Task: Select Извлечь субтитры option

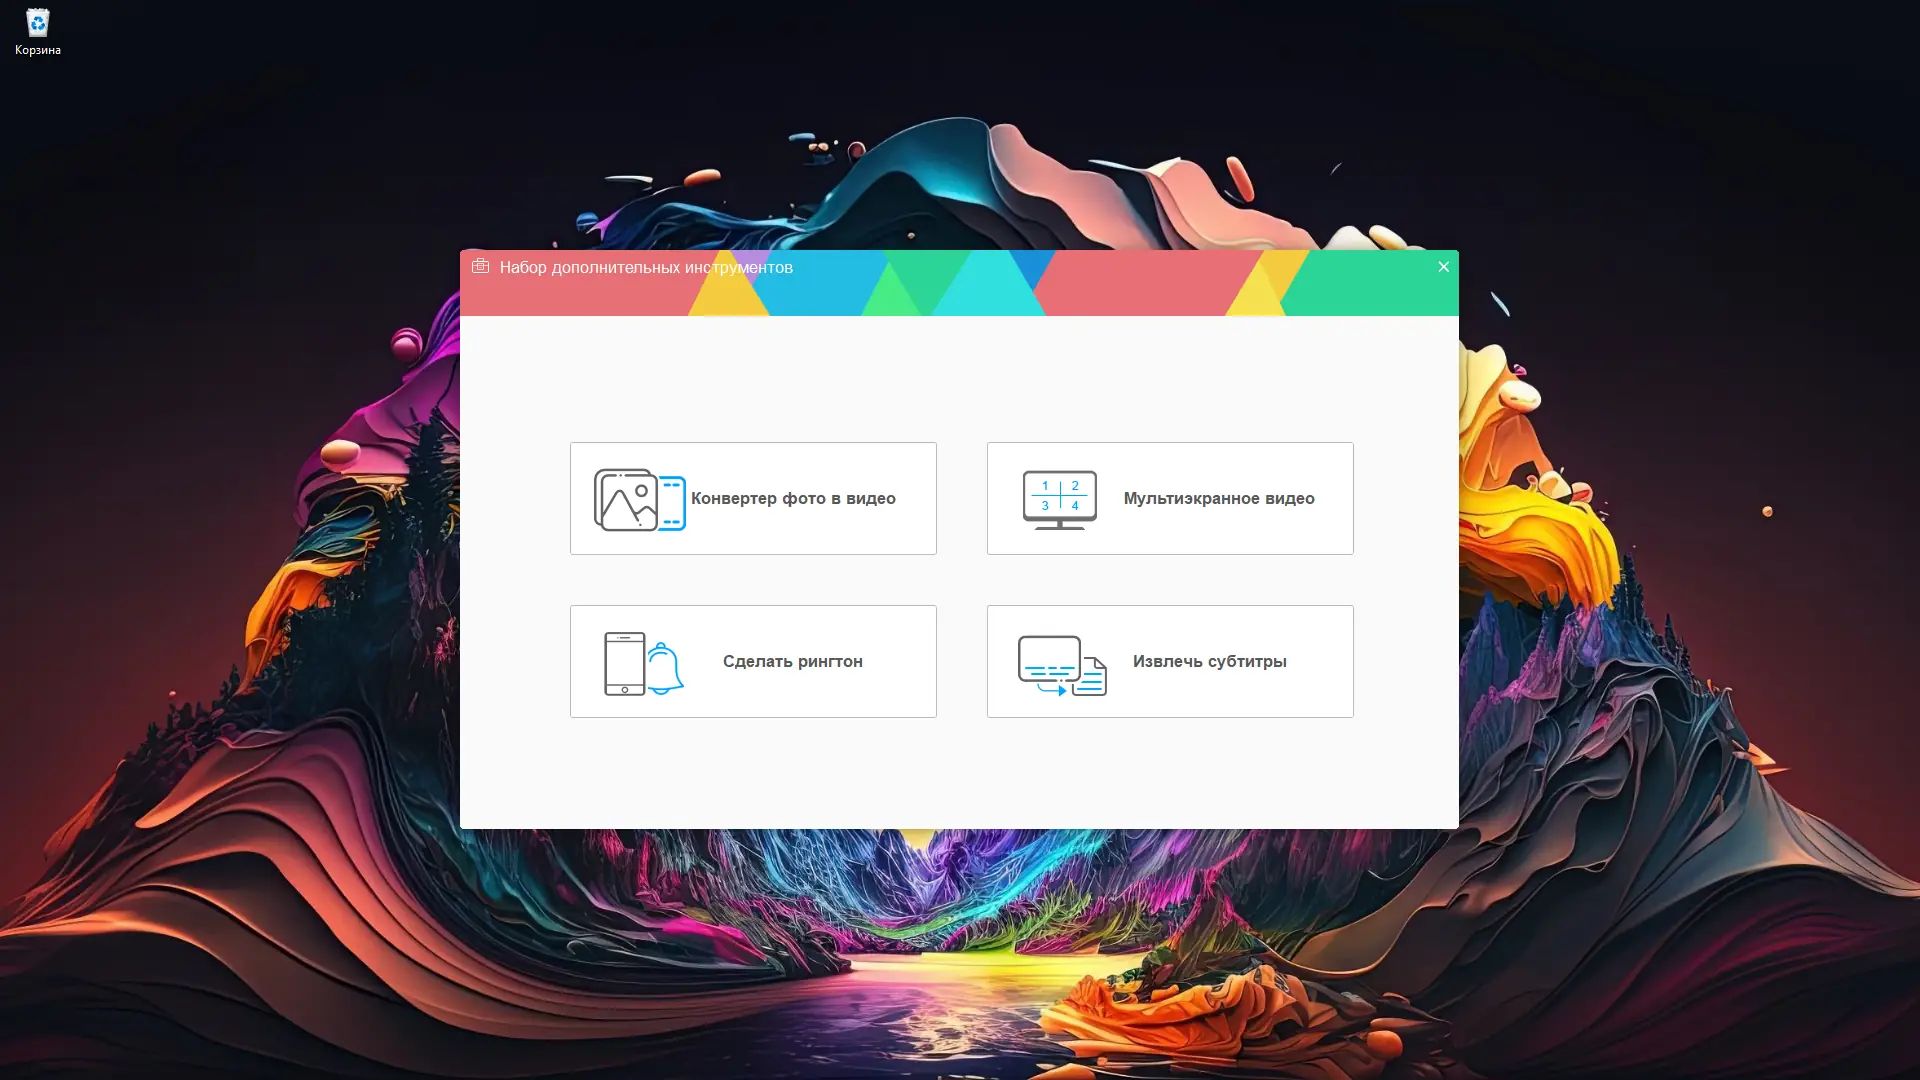Action: [x=1209, y=661]
